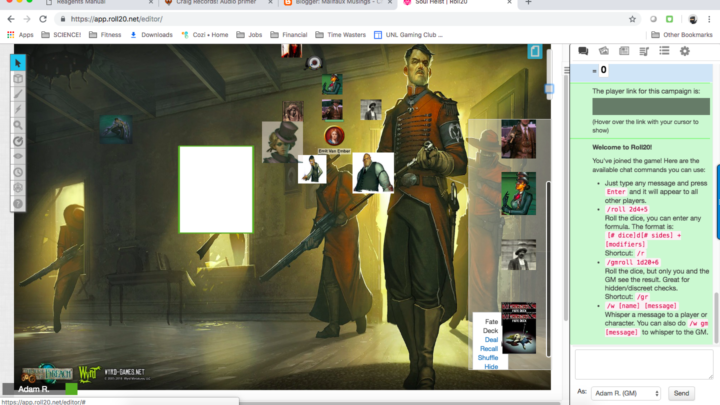720x405 pixels.
Task: Click the browser Back arrow
Action: pyautogui.click(x=11, y=19)
